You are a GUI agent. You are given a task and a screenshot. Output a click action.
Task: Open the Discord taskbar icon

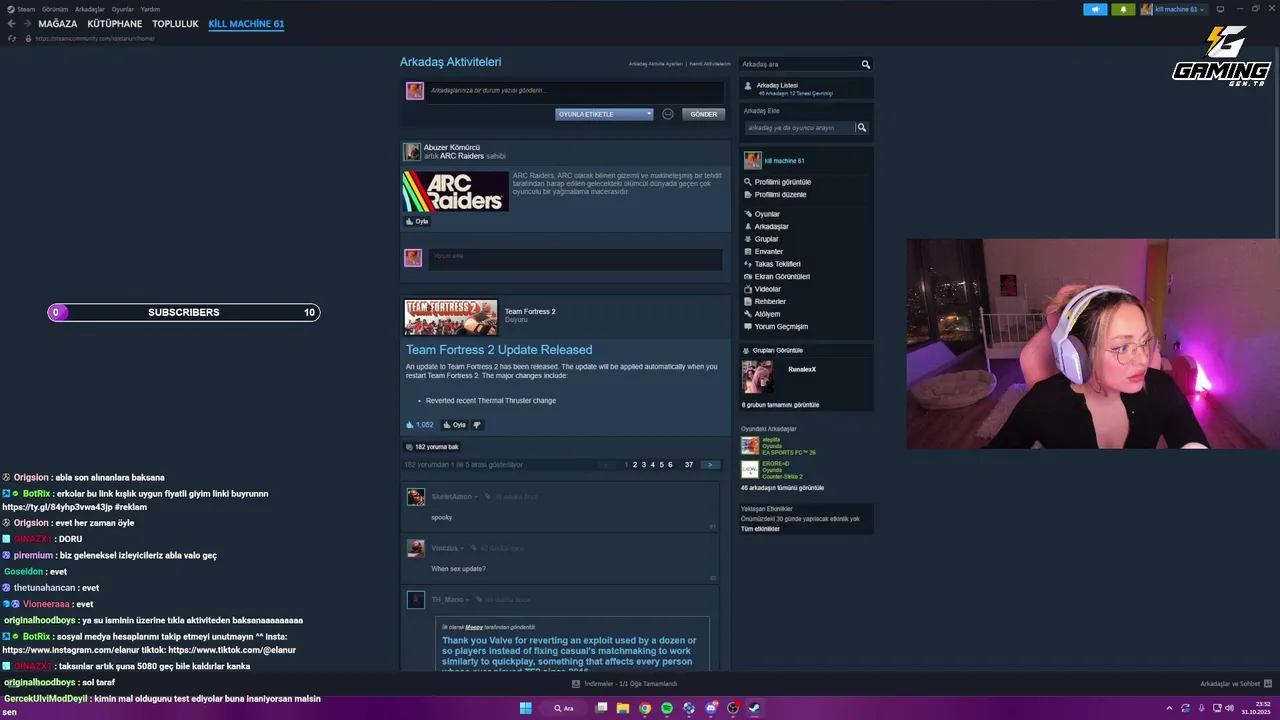(711, 708)
